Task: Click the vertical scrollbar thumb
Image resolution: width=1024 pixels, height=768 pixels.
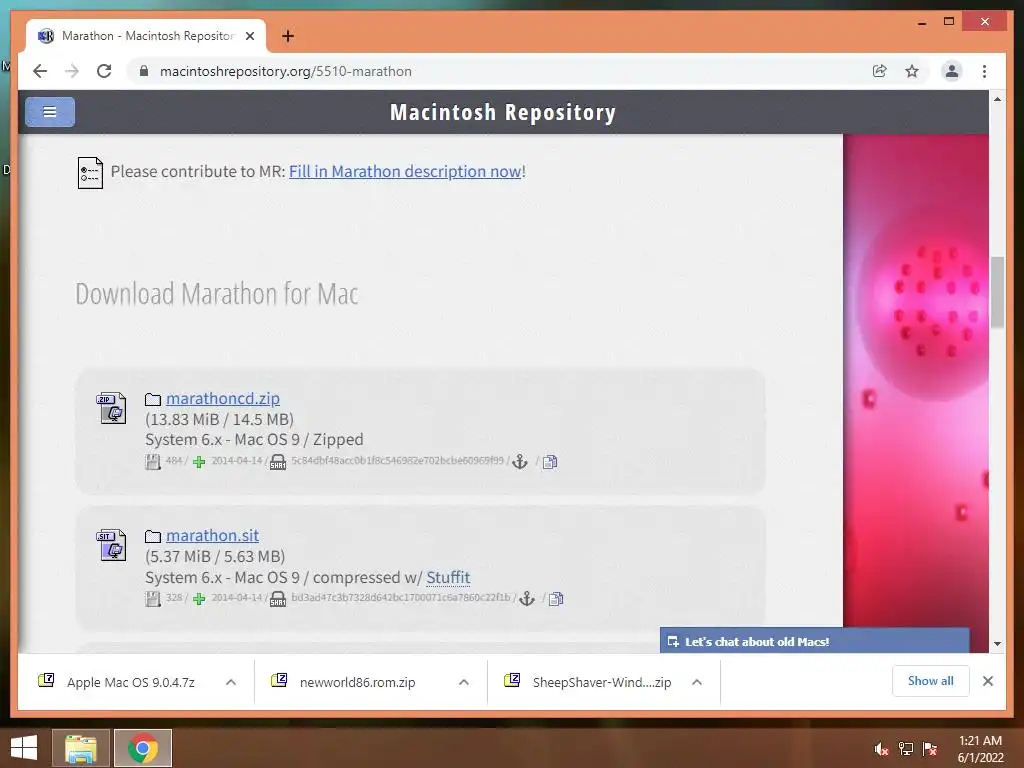Action: click(997, 292)
